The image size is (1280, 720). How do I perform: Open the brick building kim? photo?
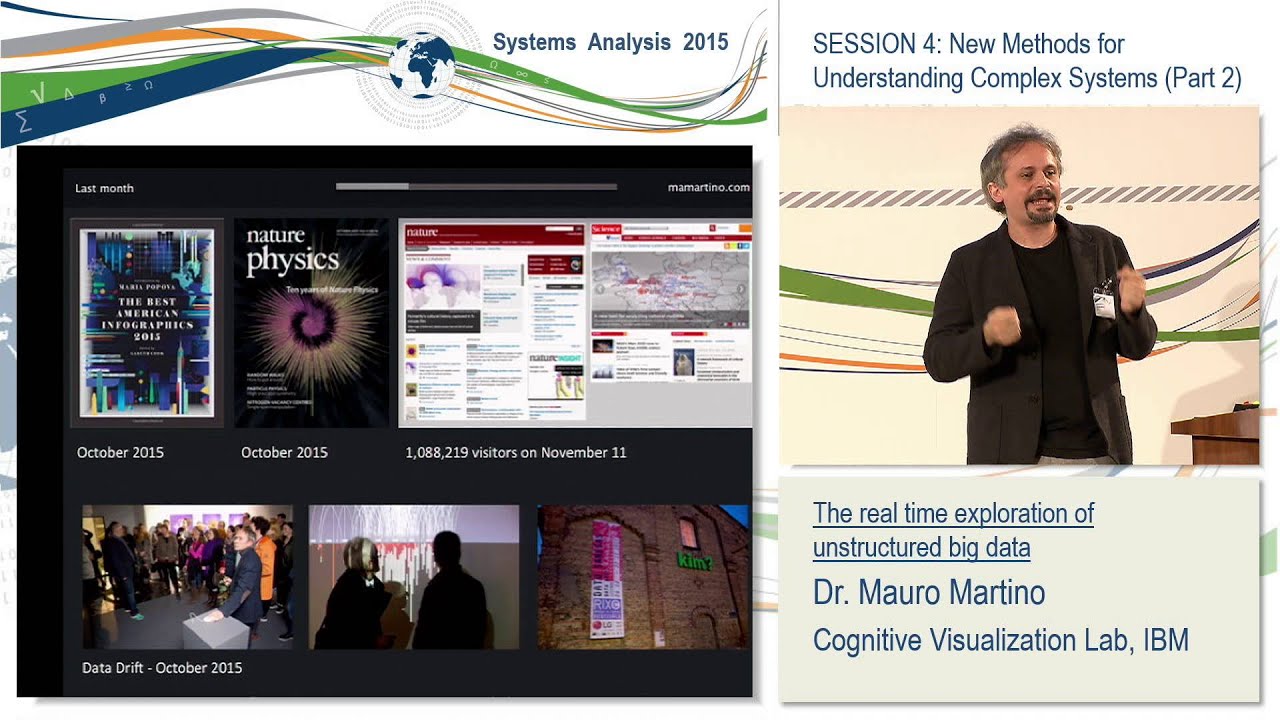[x=643, y=577]
